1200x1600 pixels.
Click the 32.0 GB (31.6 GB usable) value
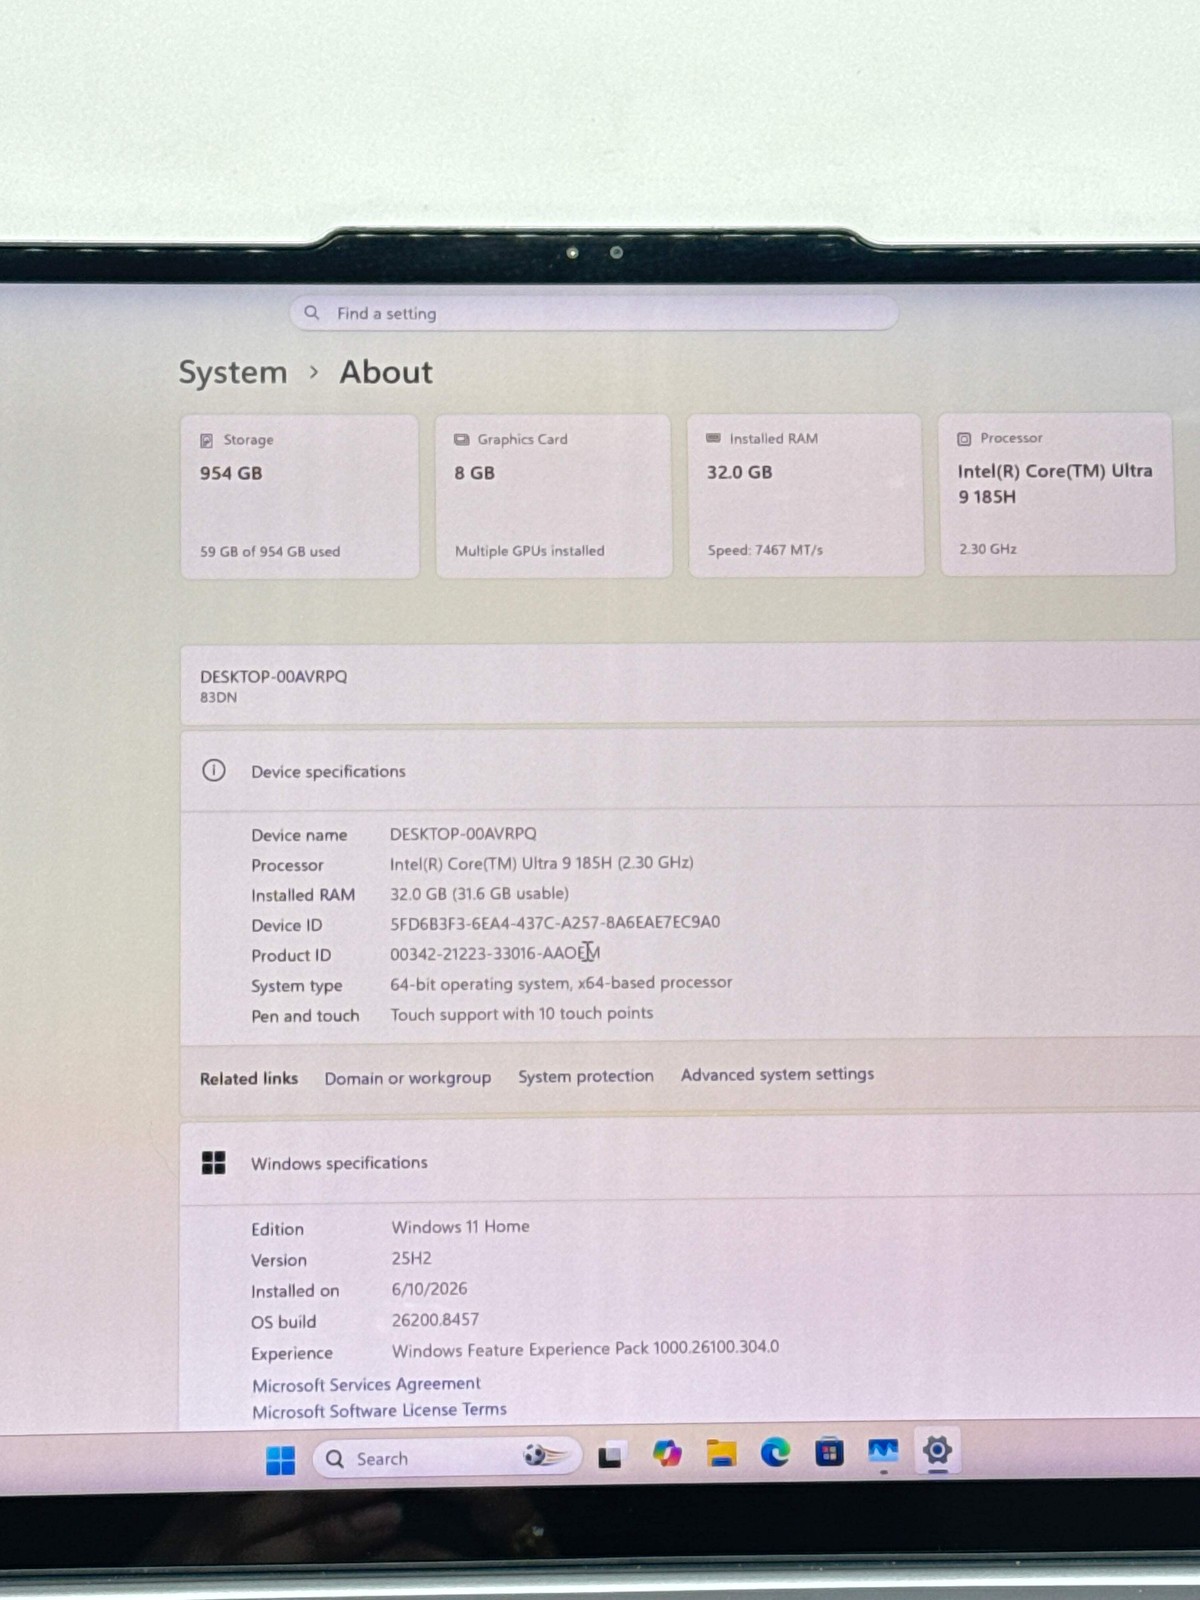click(479, 893)
